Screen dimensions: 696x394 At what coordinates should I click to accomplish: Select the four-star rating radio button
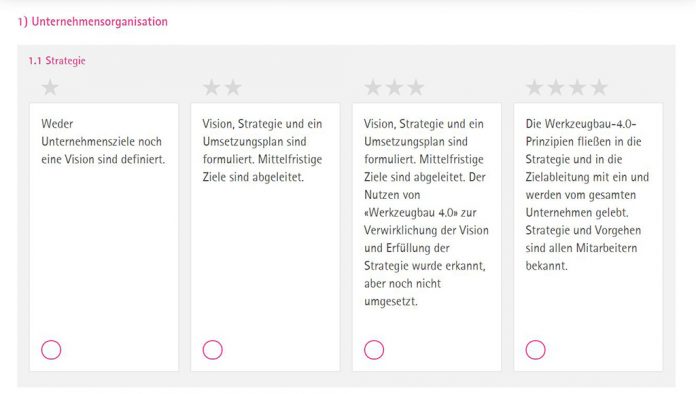pos(535,350)
